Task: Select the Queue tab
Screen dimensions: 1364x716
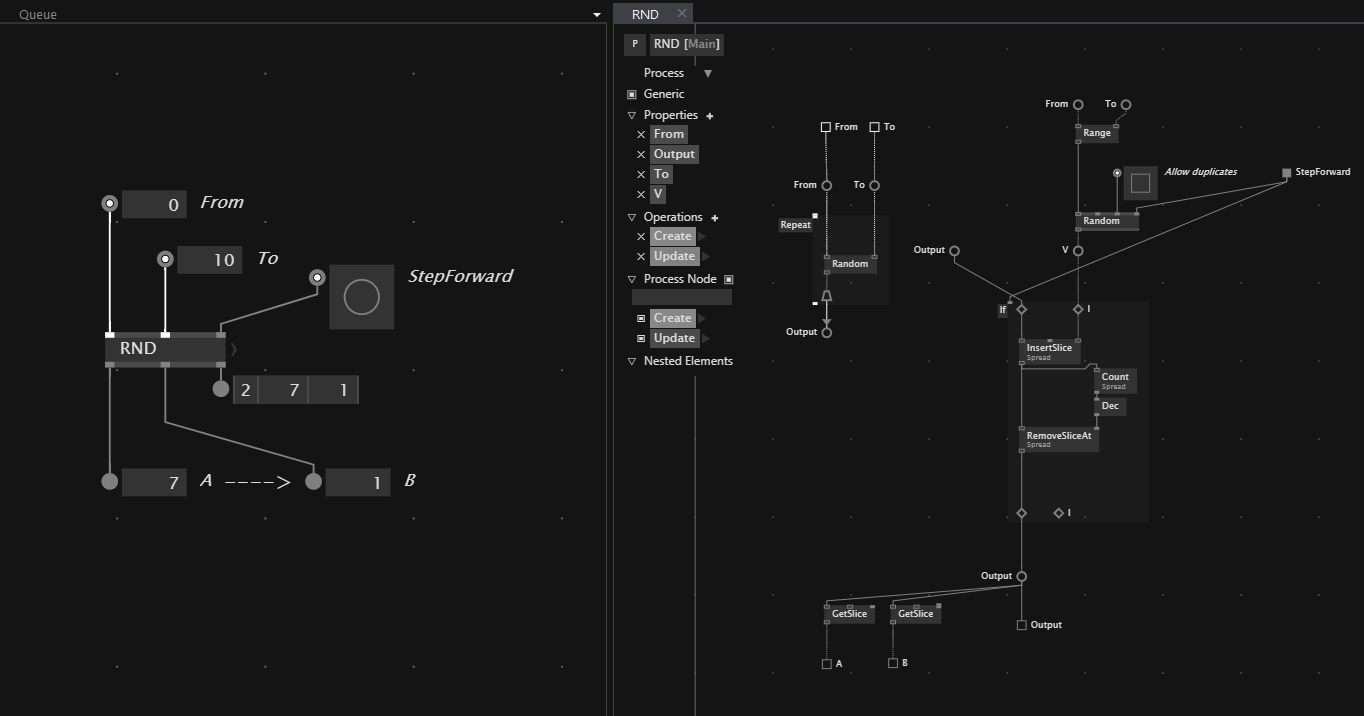Action: tap(38, 15)
